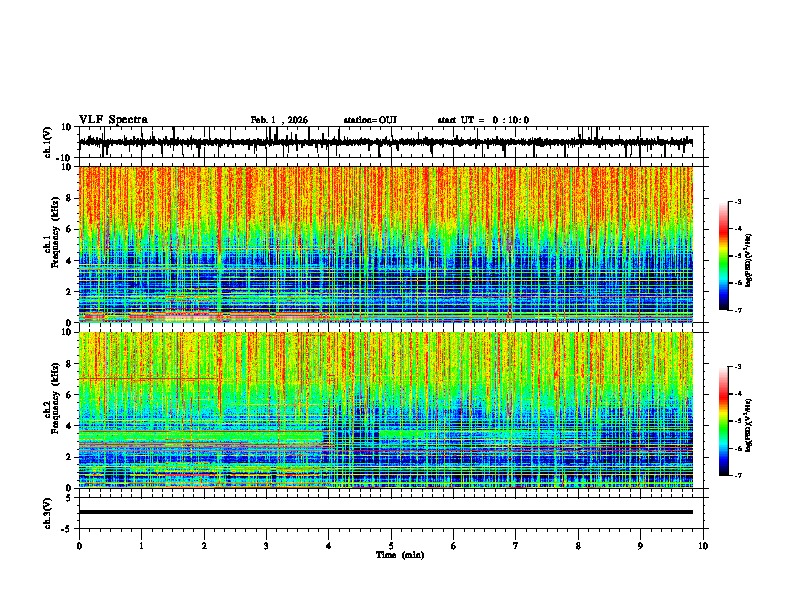
Task: Click inside the ch.1 spectrogram panel
Action: (386, 244)
